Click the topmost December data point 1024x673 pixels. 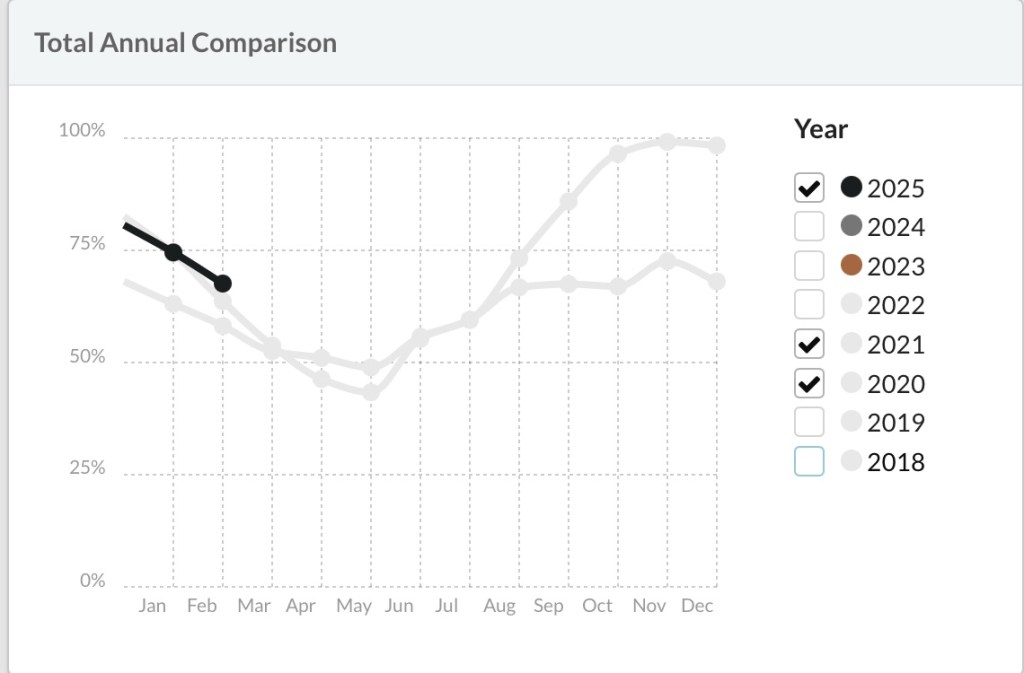pos(716,146)
